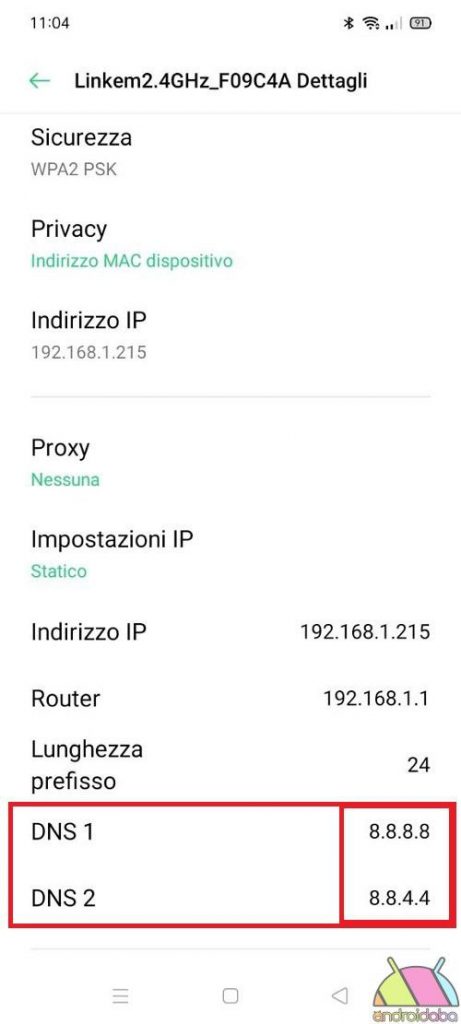Tap the Sicurezza WPA2 PSK entry
Screen dimensions: 461x1024
click(230, 152)
